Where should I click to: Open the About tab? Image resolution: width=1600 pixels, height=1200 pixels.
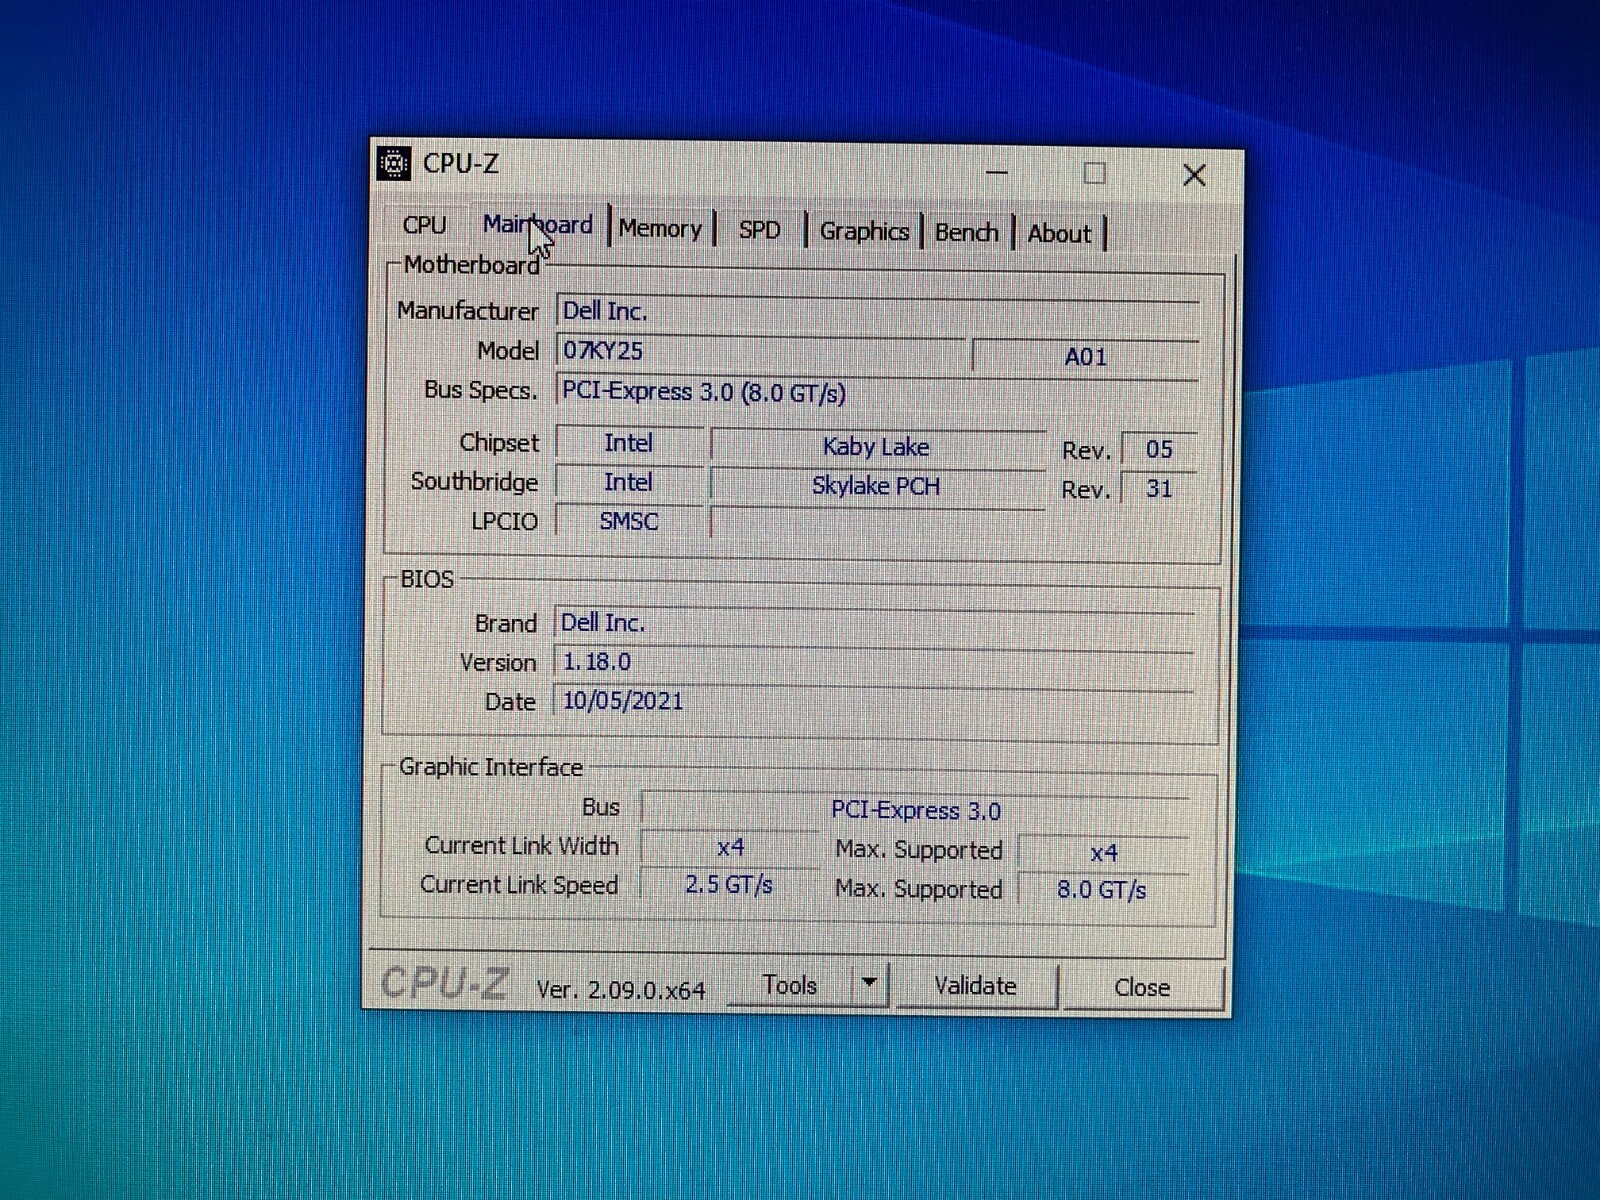[1059, 234]
